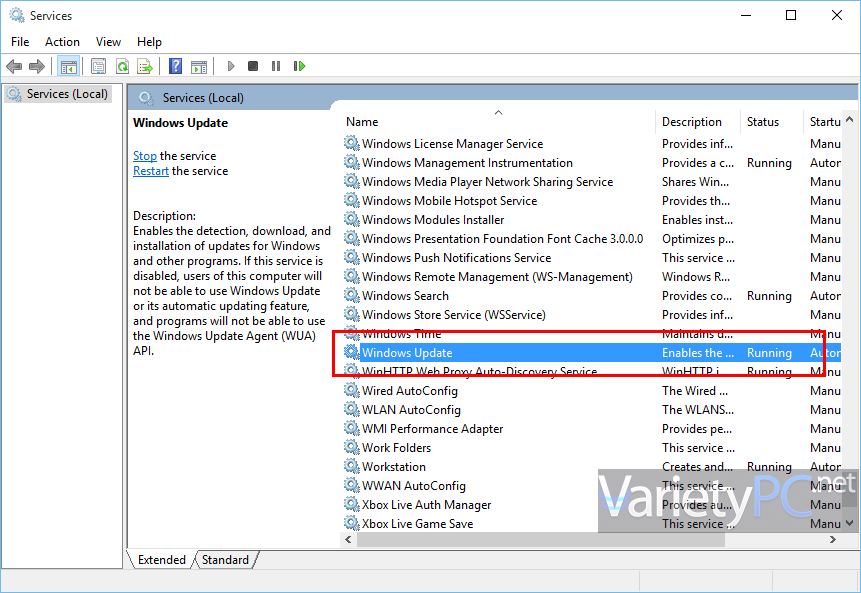Open the File menu
The height and width of the screenshot is (593, 861).
click(x=20, y=41)
